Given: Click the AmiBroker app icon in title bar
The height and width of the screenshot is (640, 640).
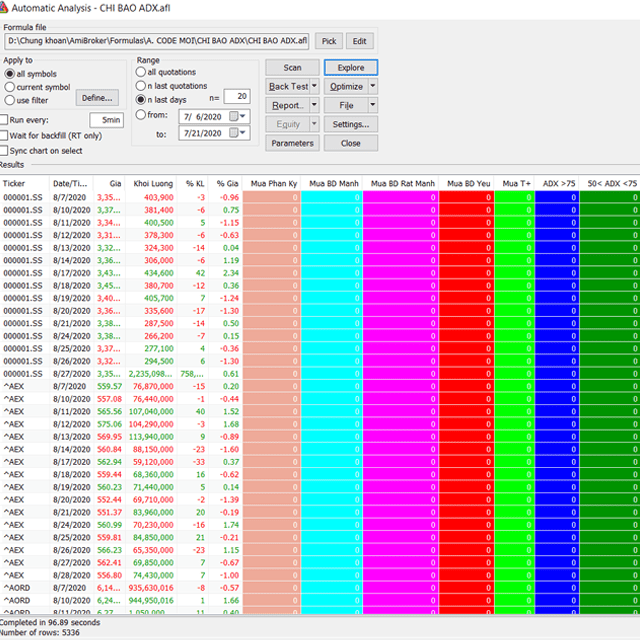Looking at the screenshot, I should coord(3,7).
